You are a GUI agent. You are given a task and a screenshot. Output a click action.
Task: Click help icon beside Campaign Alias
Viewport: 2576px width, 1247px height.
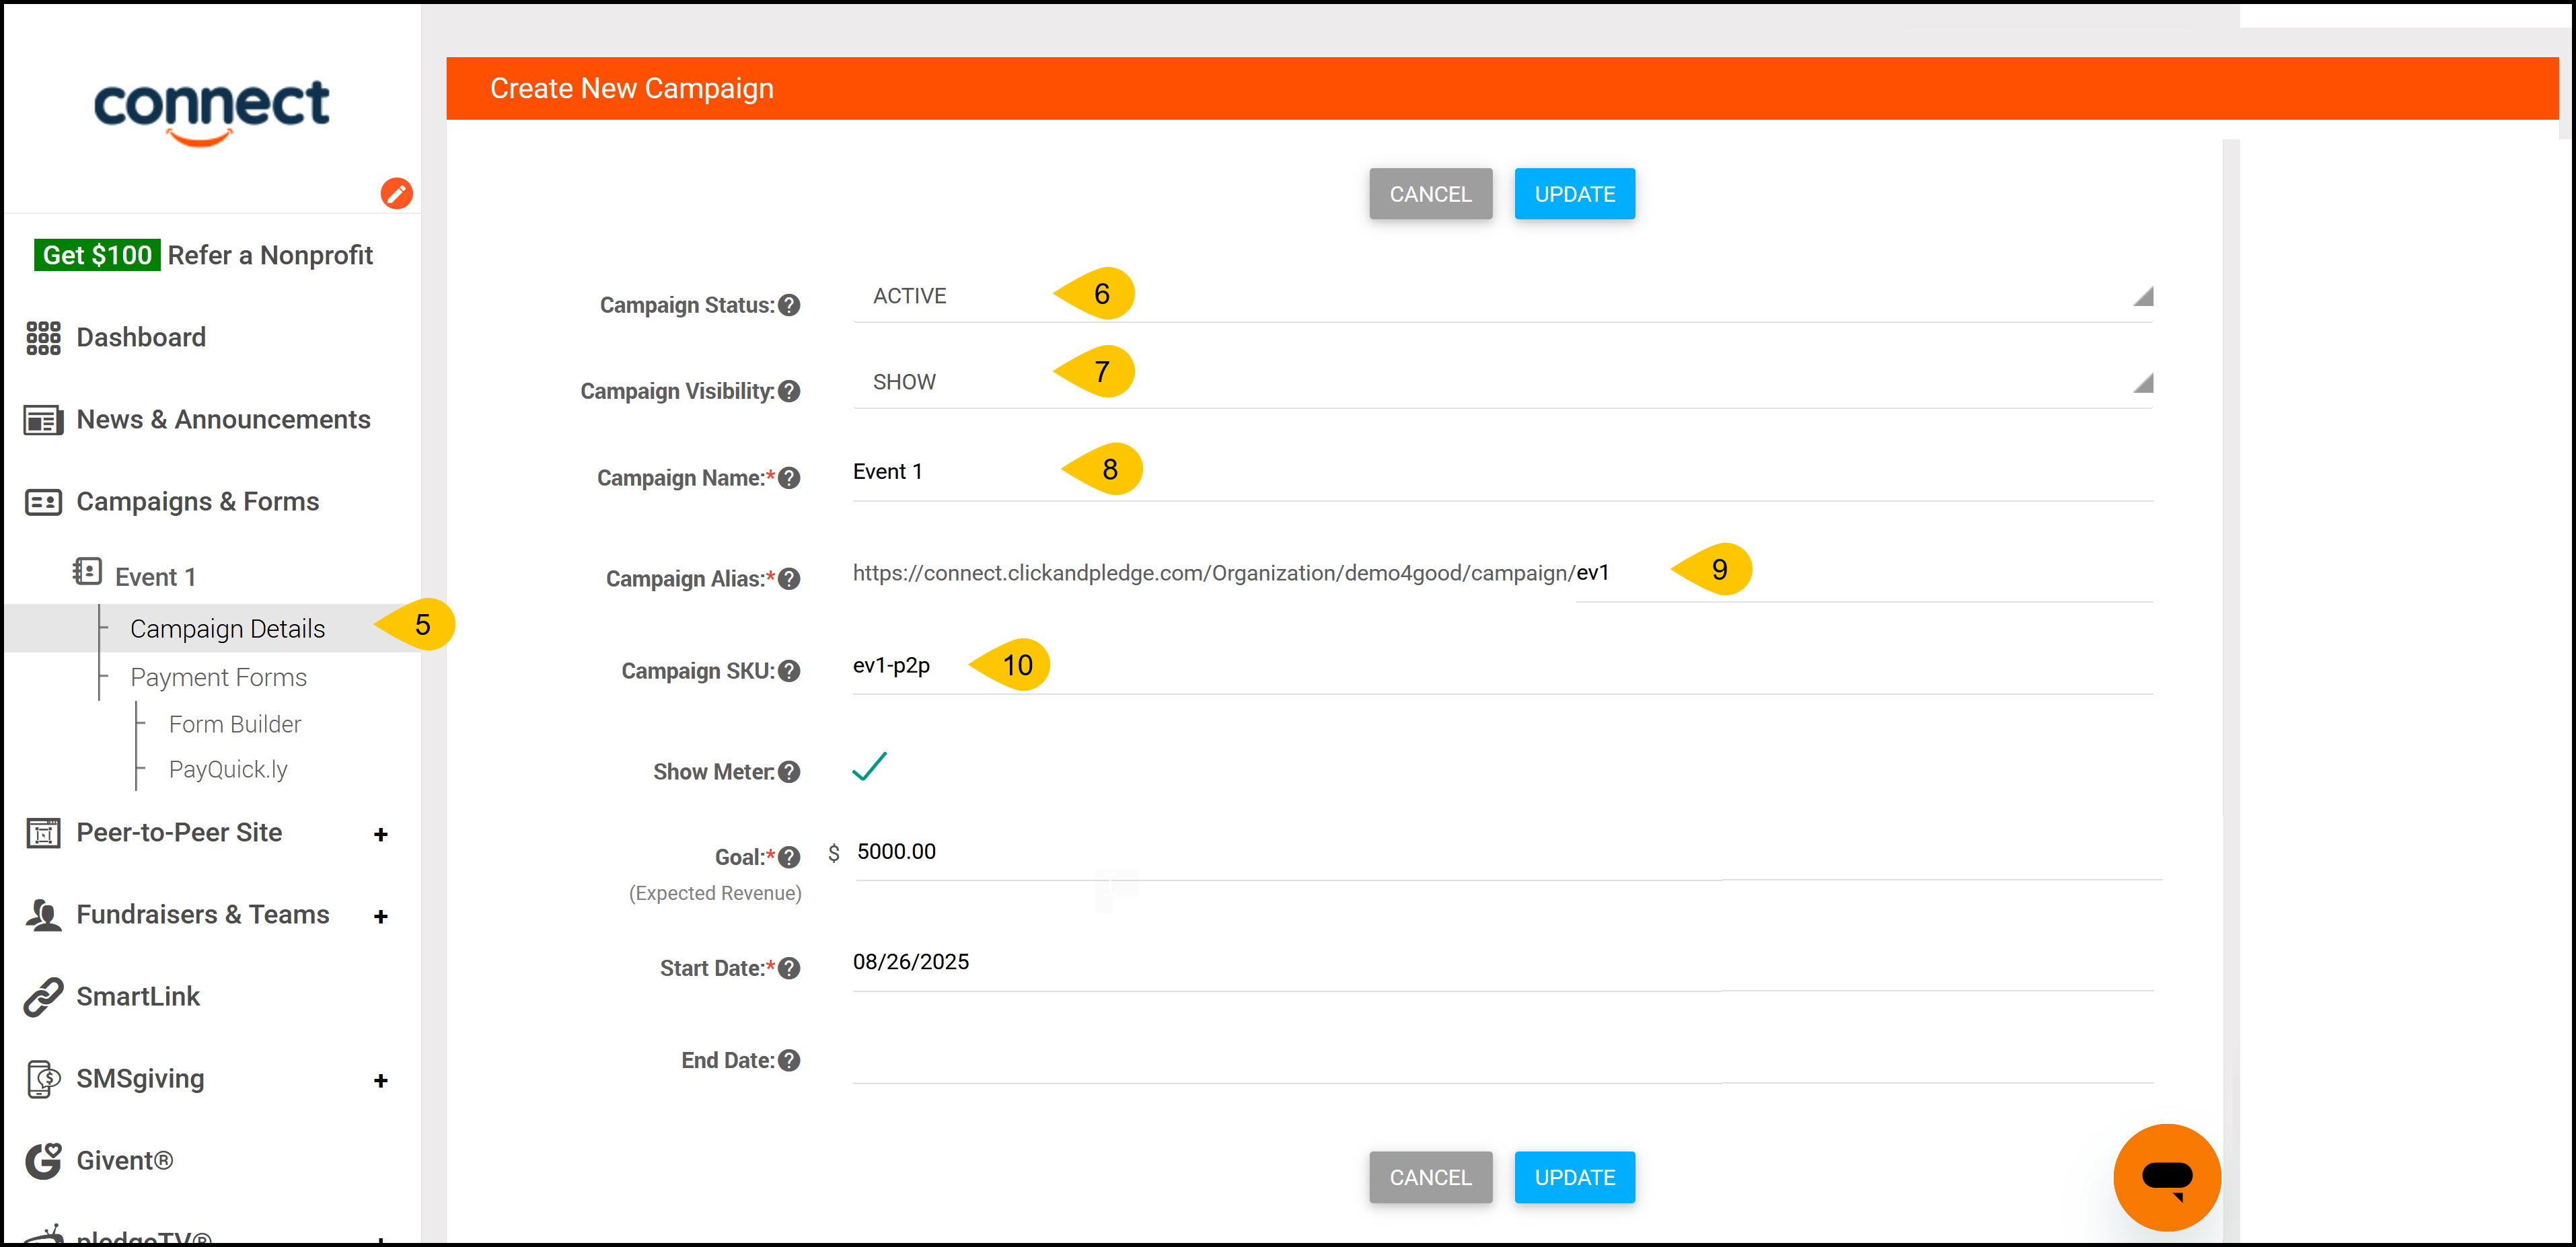tap(789, 579)
